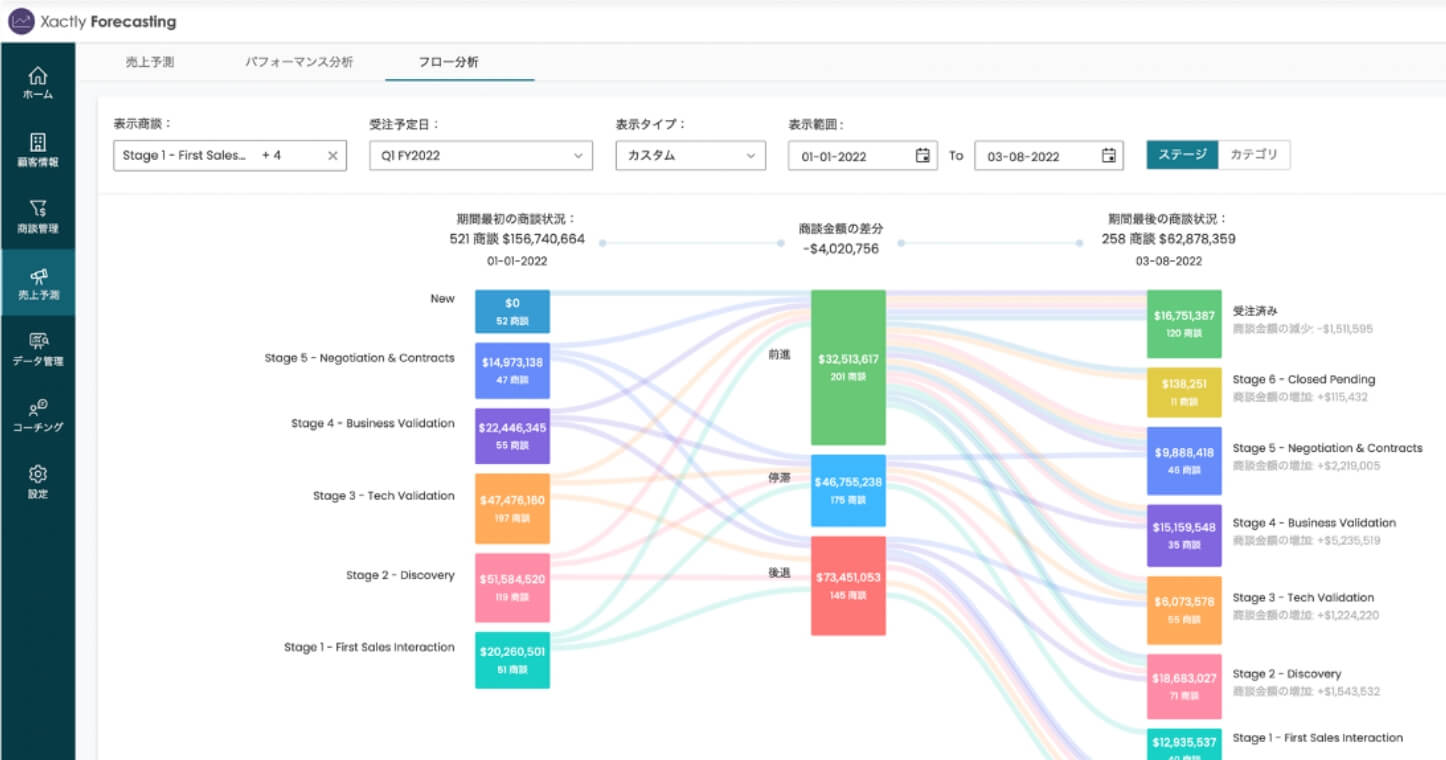Toggle view to ステージ
Image resolution: width=1446 pixels, height=760 pixels.
1182,155
